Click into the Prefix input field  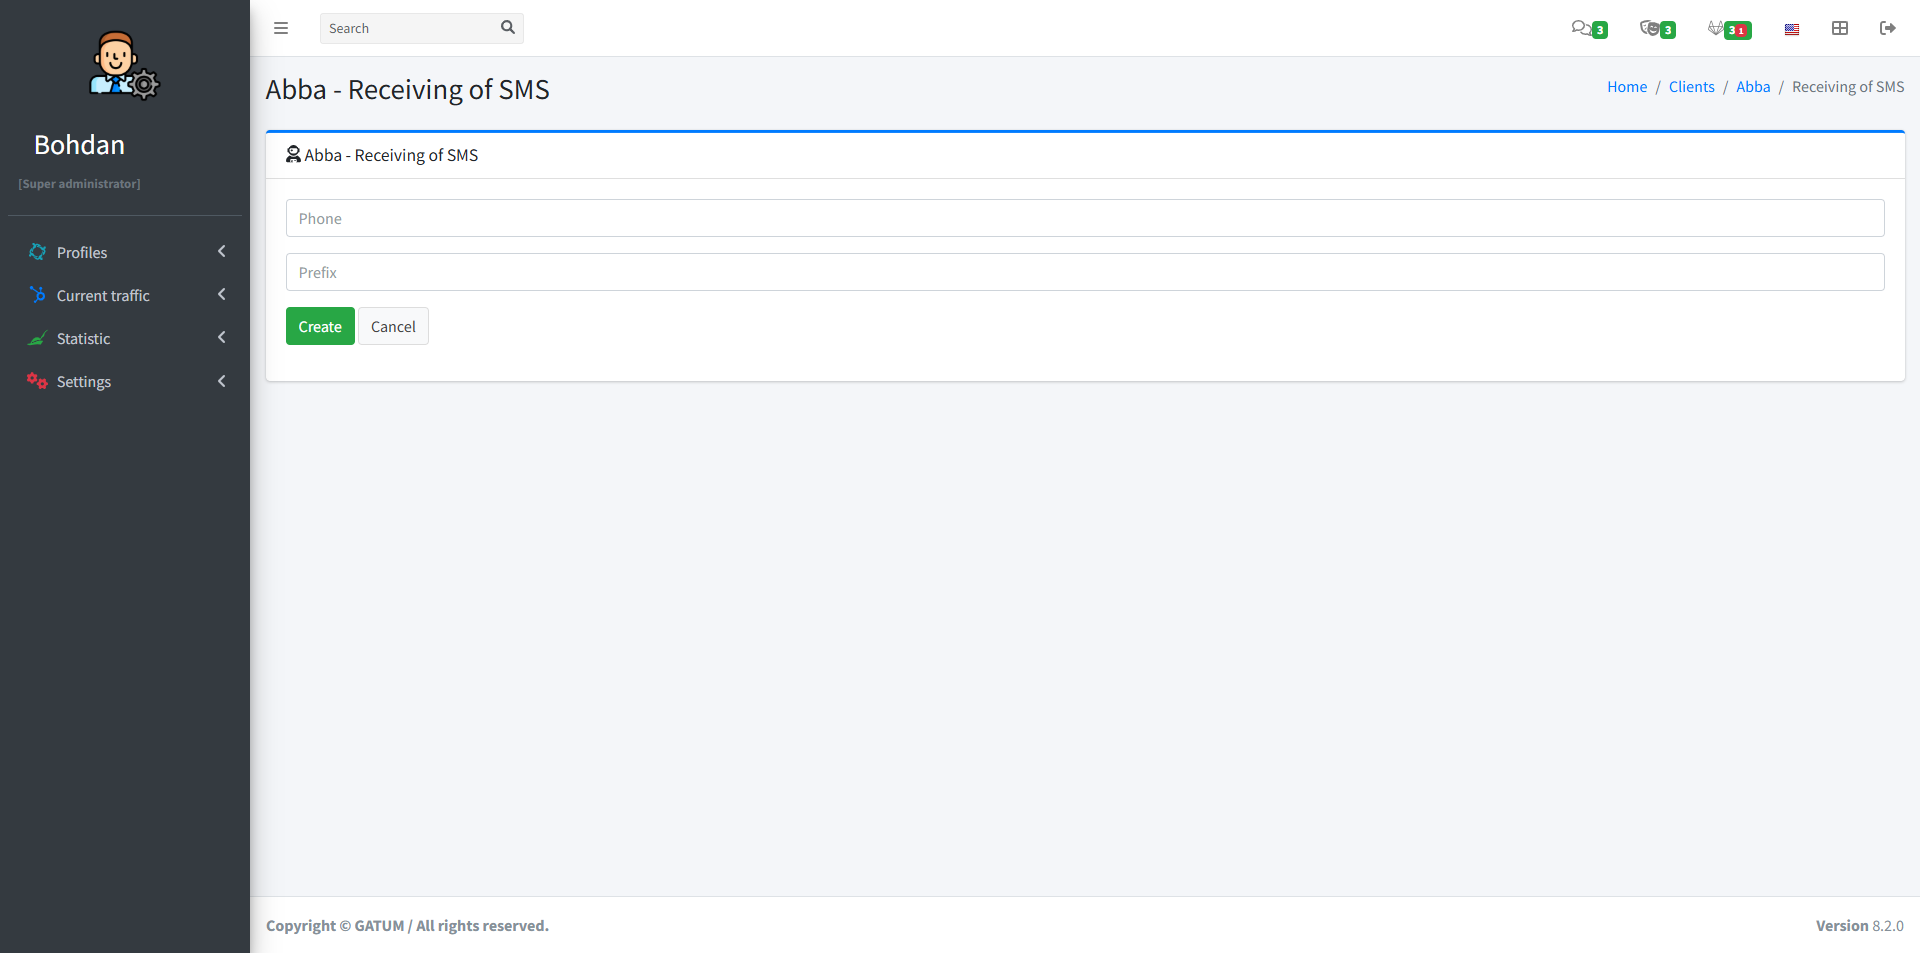tap(1085, 272)
